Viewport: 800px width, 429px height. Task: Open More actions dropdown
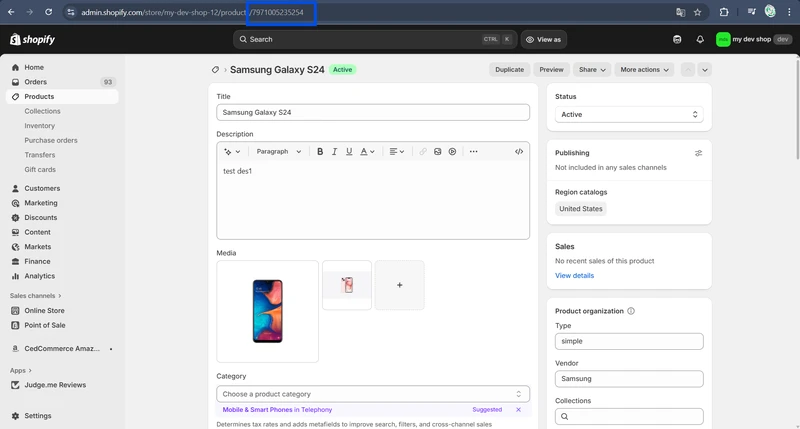(x=644, y=70)
